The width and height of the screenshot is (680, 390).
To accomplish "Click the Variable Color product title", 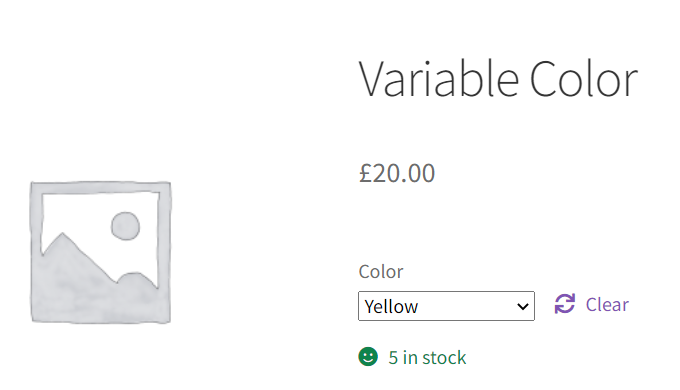I will click(x=498, y=79).
